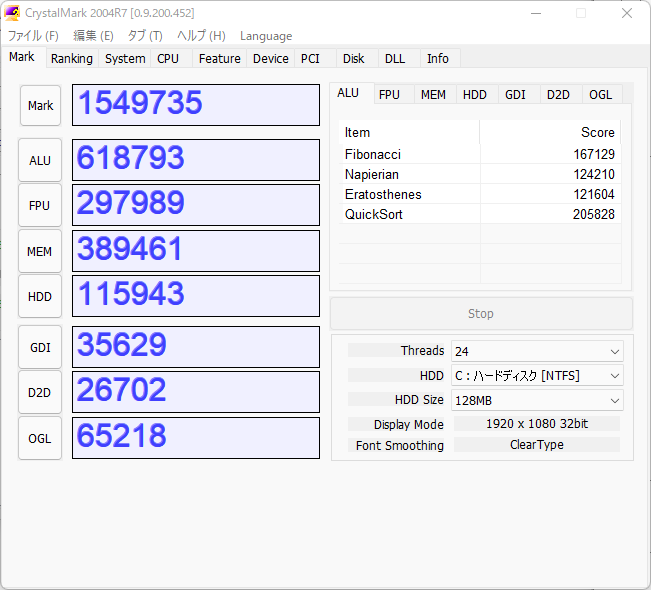Open the ファイル (F) menu
The image size is (651, 590).
point(33,36)
